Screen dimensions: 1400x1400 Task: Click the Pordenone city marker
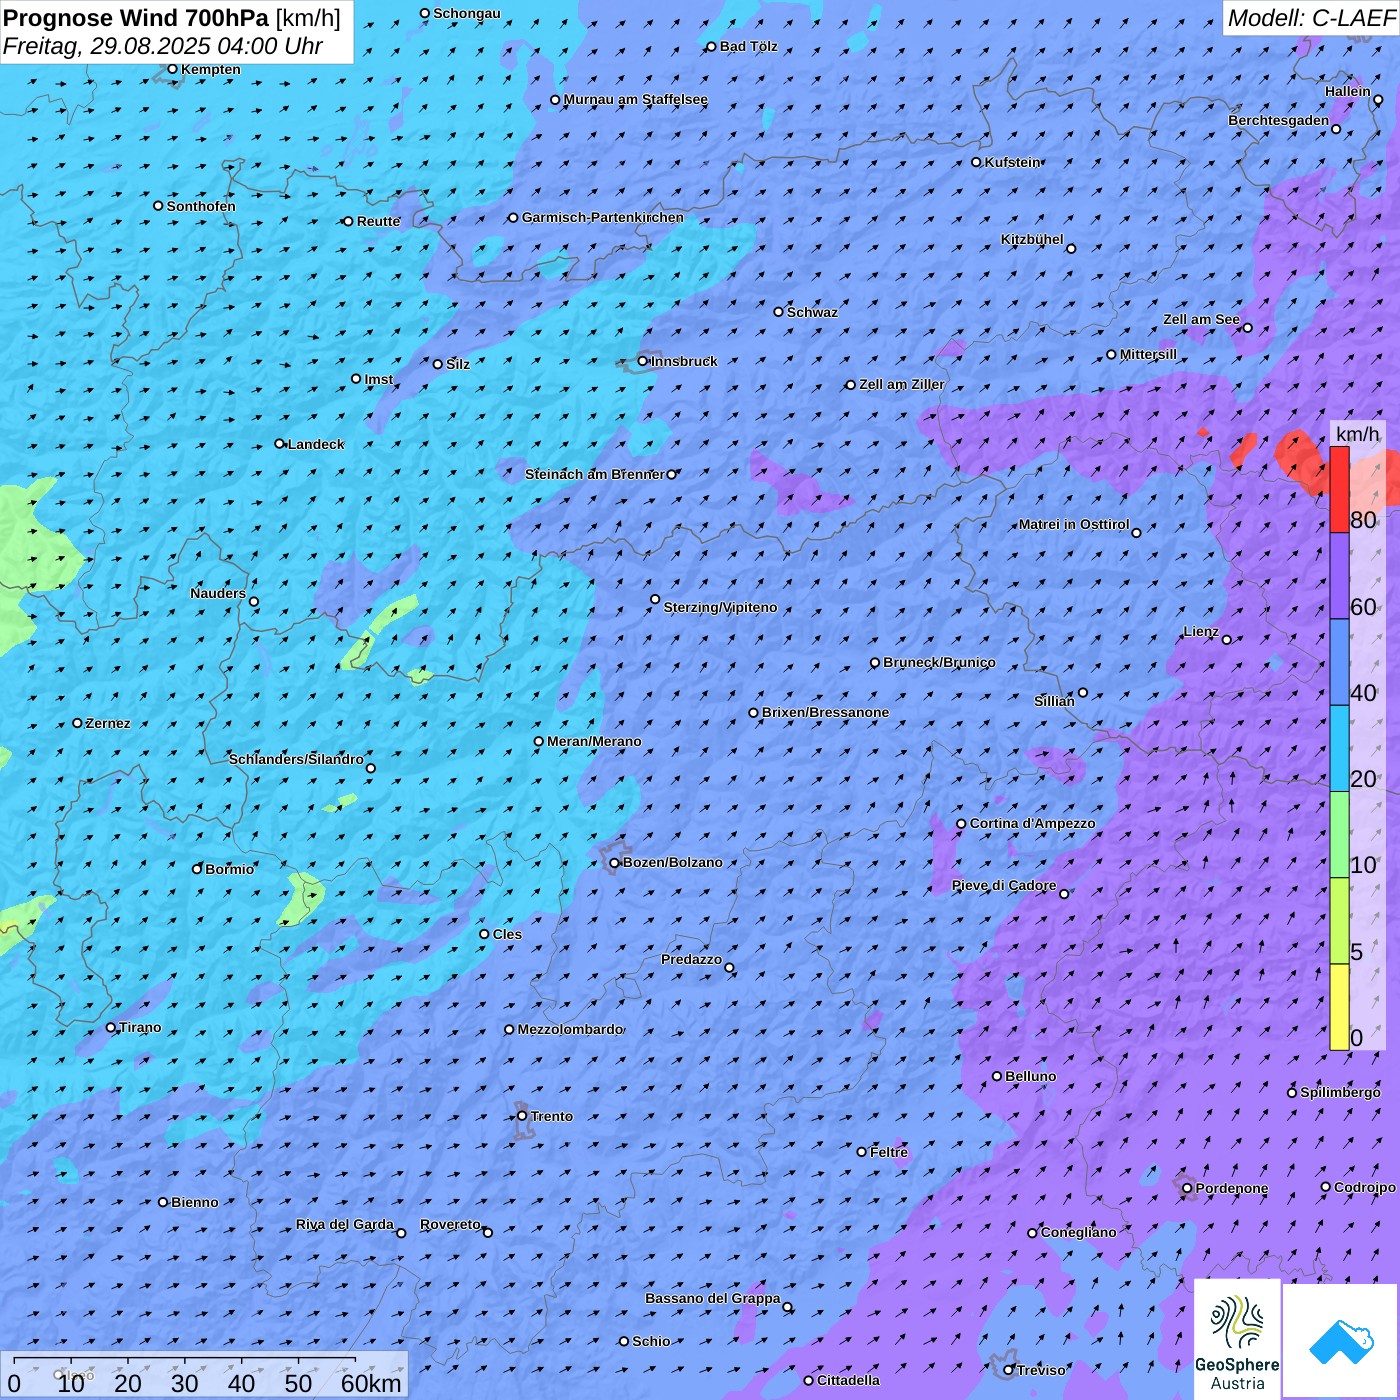1187,1189
